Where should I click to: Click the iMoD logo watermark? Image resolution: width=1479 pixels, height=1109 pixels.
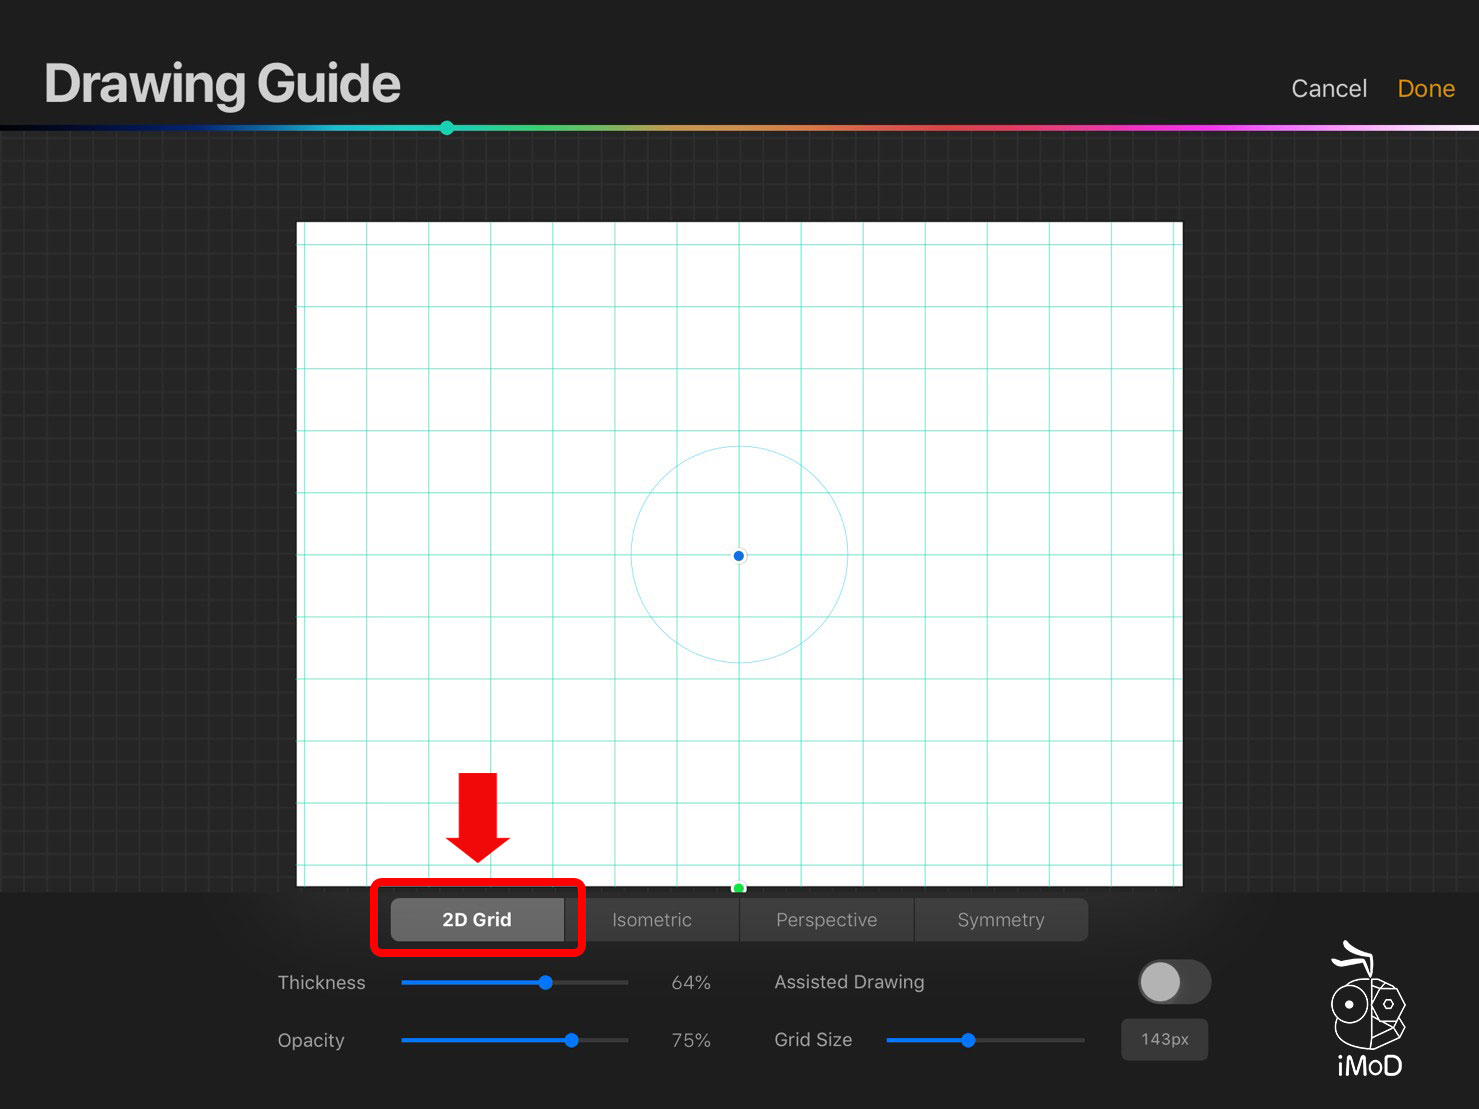coord(1368,1010)
